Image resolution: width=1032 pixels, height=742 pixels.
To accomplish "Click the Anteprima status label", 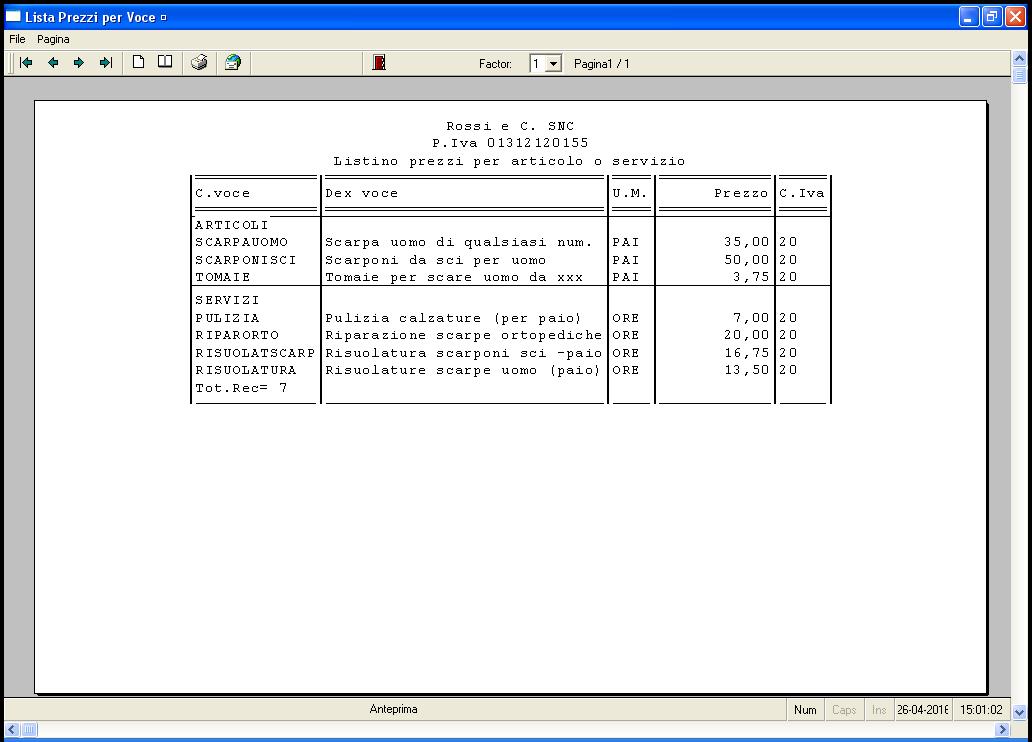I will [x=394, y=709].
